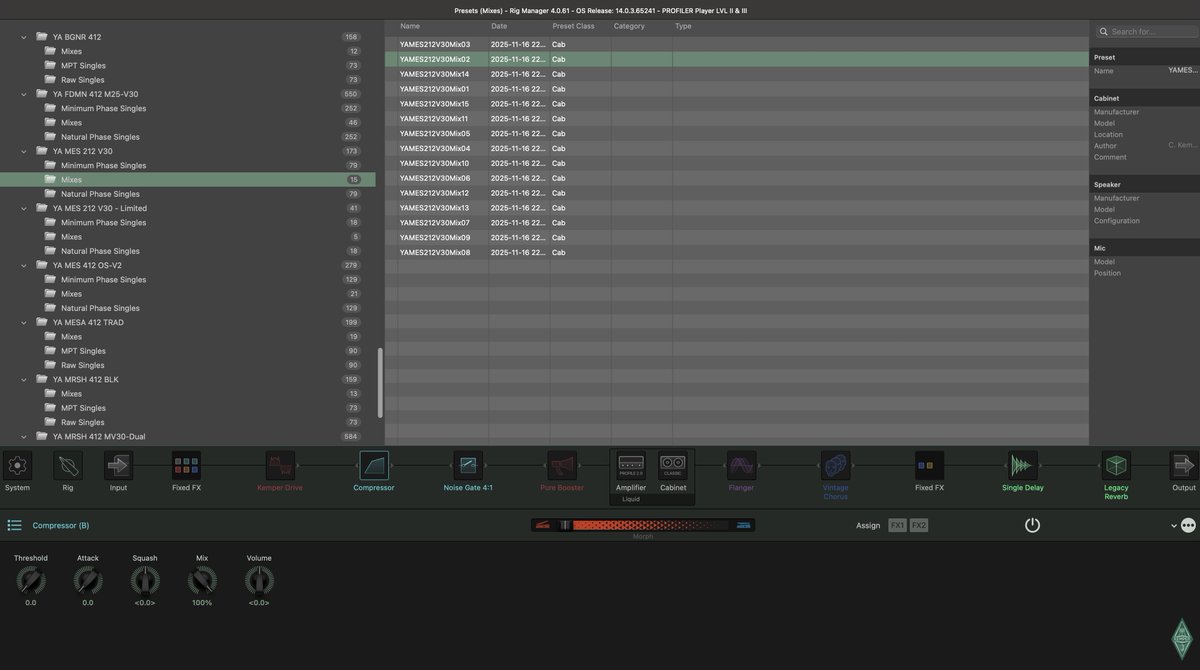
Task: Select the Pure Booster effect block
Action: (x=562, y=465)
